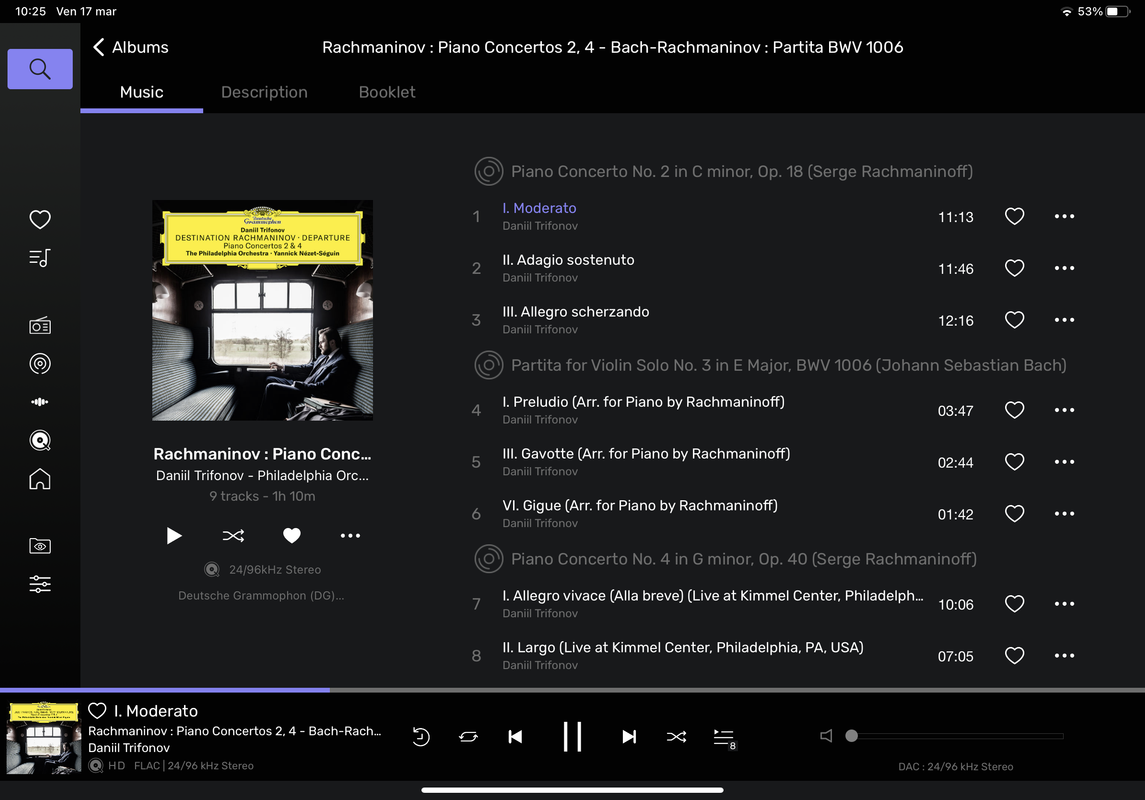Skip to previous track
Screen dimensions: 1145x800
pos(516,736)
